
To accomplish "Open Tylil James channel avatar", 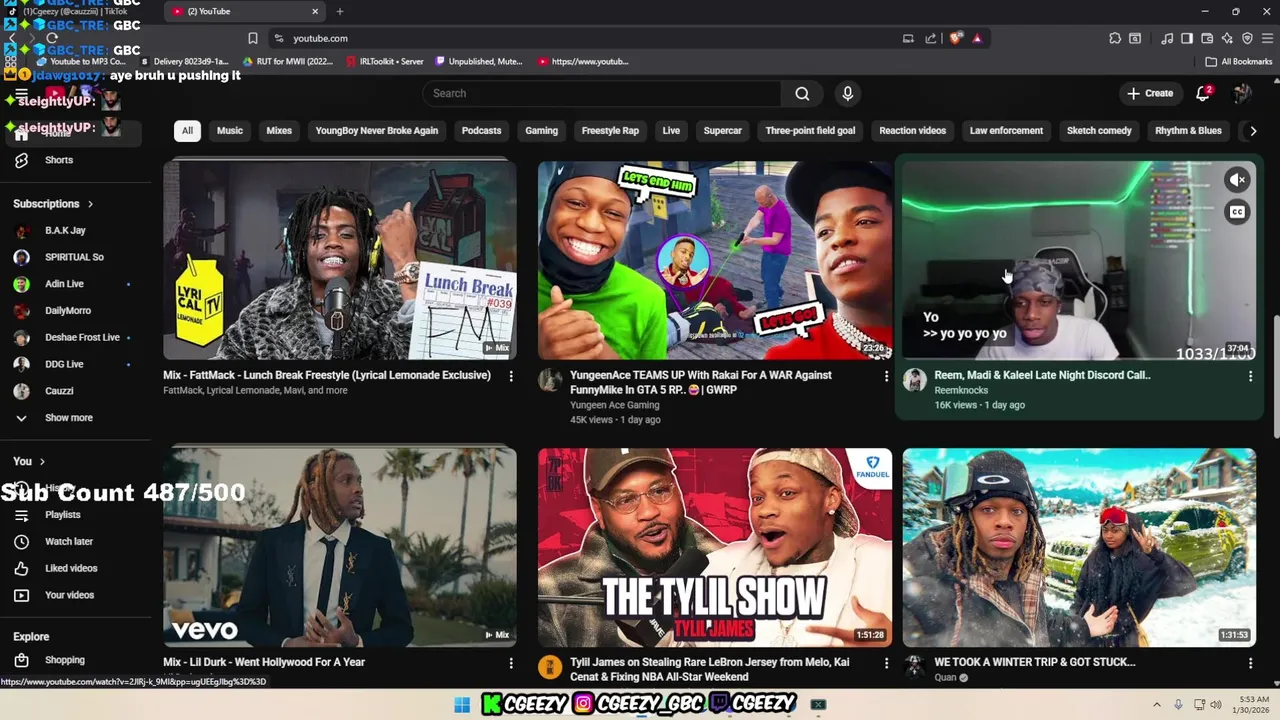I will tap(549, 667).
